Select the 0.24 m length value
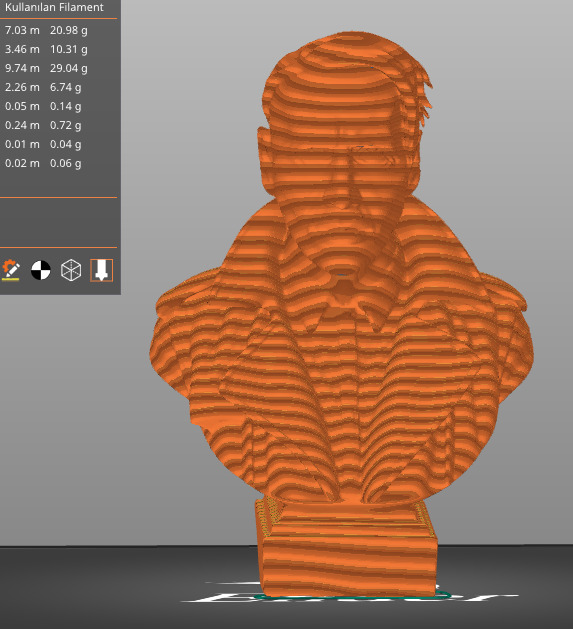Viewport: 573px width, 629px height. 22,125
